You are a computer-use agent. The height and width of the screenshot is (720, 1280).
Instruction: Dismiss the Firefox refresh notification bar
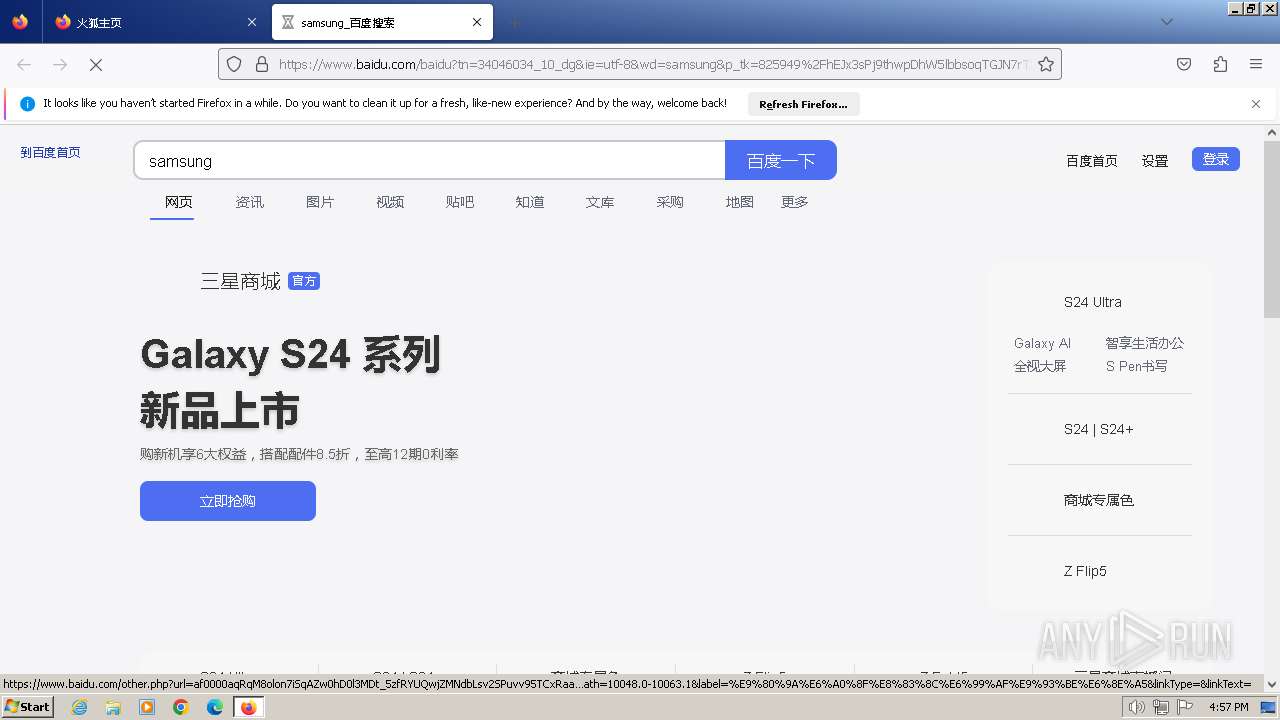click(1256, 104)
